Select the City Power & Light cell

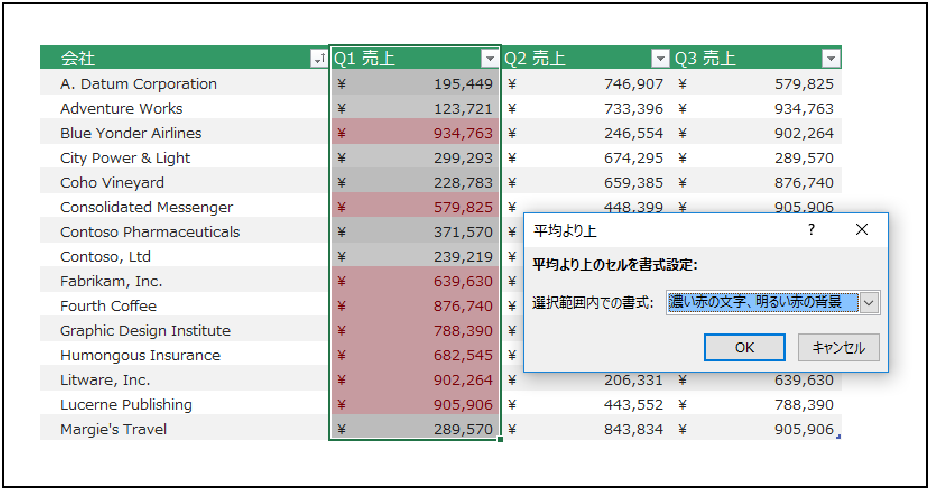pyautogui.click(x=184, y=158)
